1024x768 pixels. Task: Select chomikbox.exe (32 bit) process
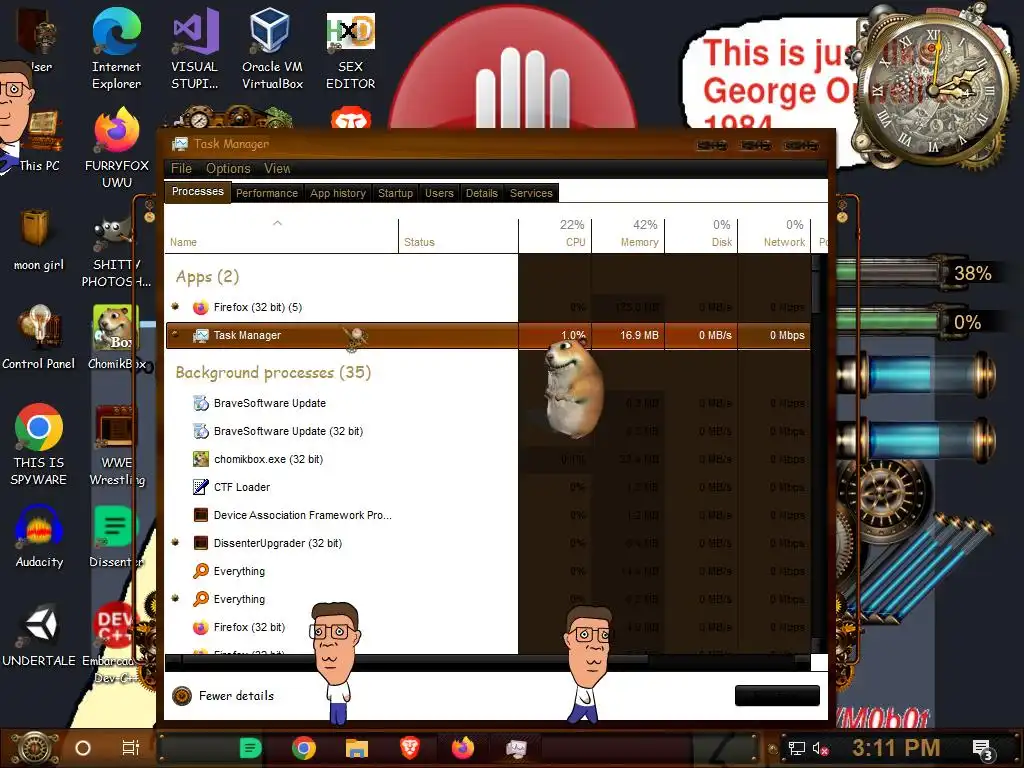(x=487, y=459)
